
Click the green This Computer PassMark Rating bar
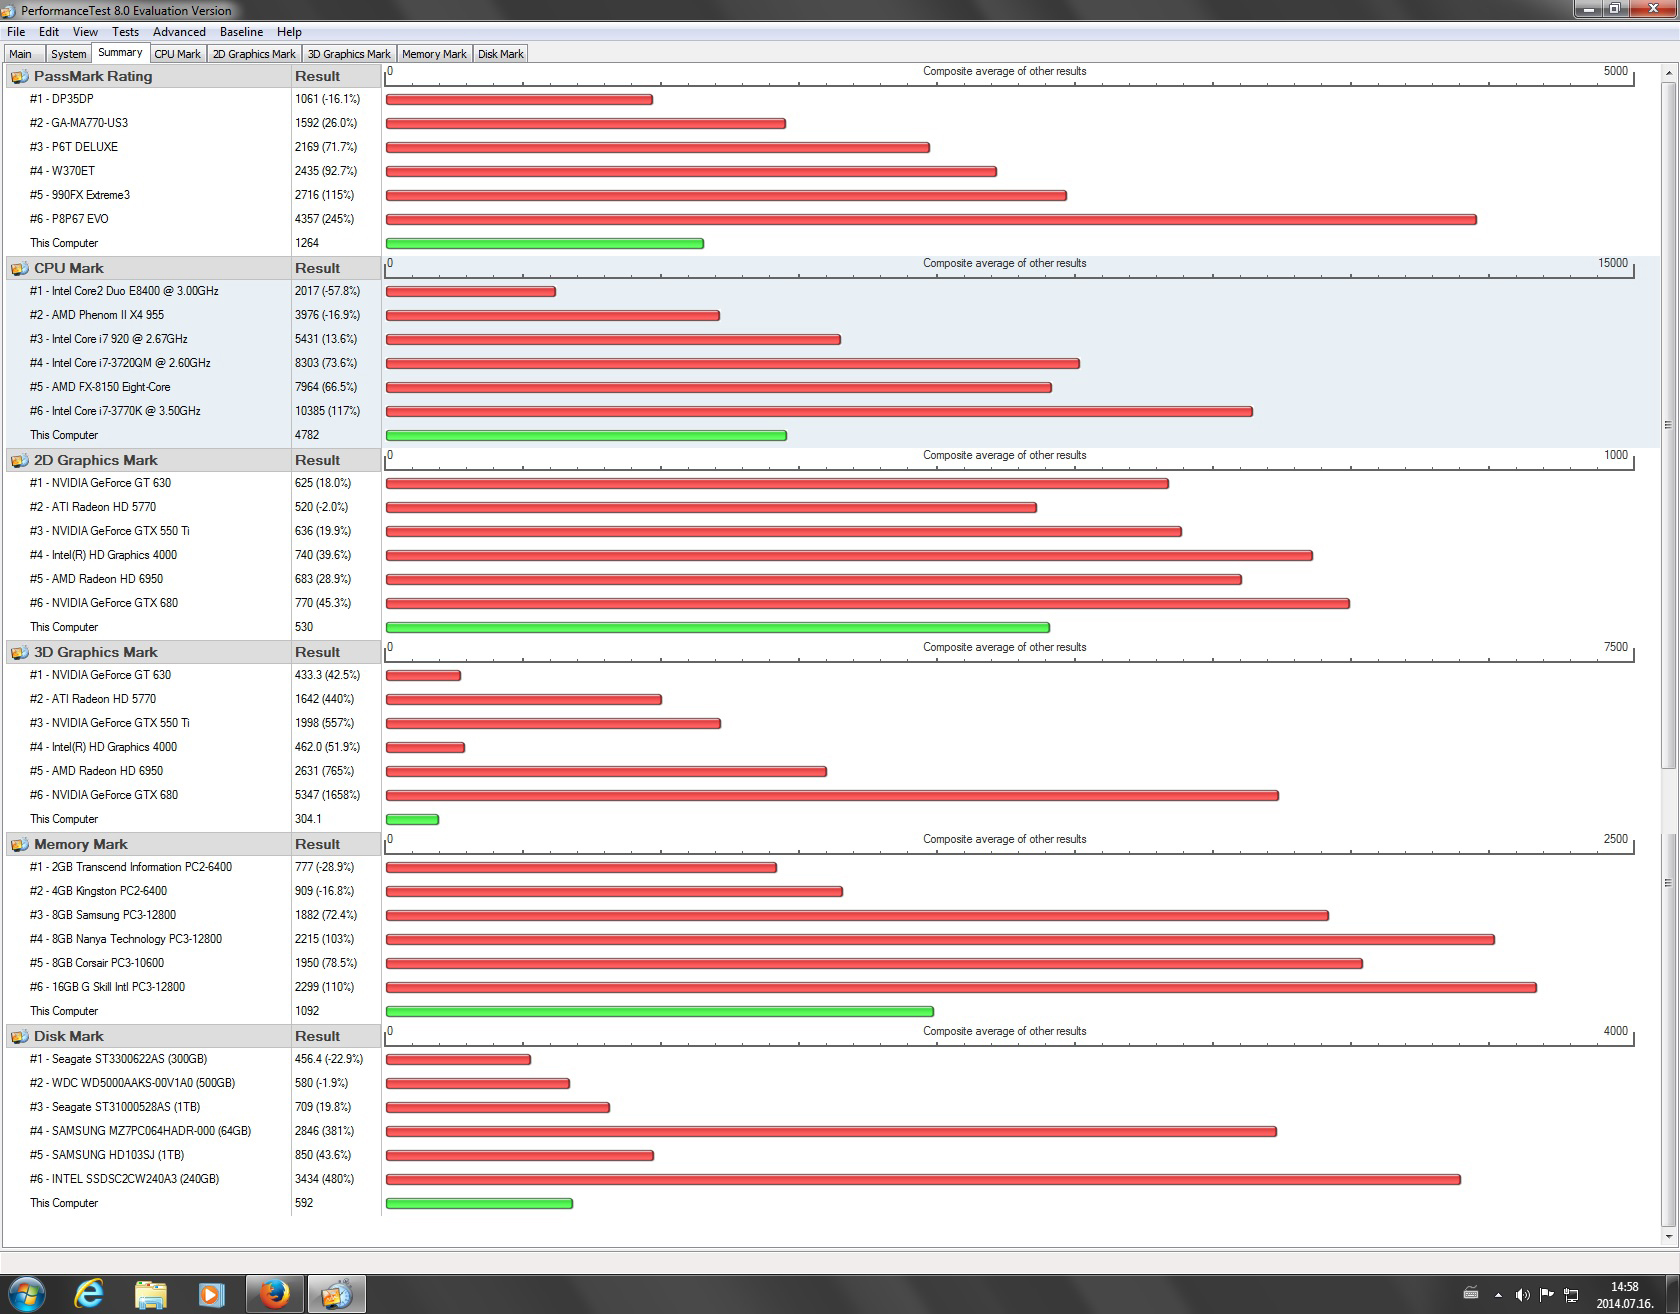(545, 243)
